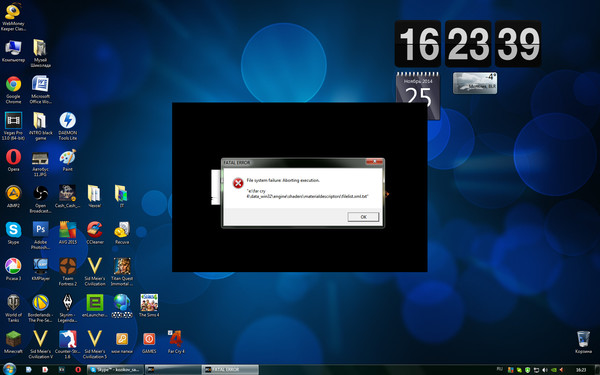This screenshot has width=600, height=375.
Task: Open the Cash_Cash audio file icon
Action: tap(68, 196)
